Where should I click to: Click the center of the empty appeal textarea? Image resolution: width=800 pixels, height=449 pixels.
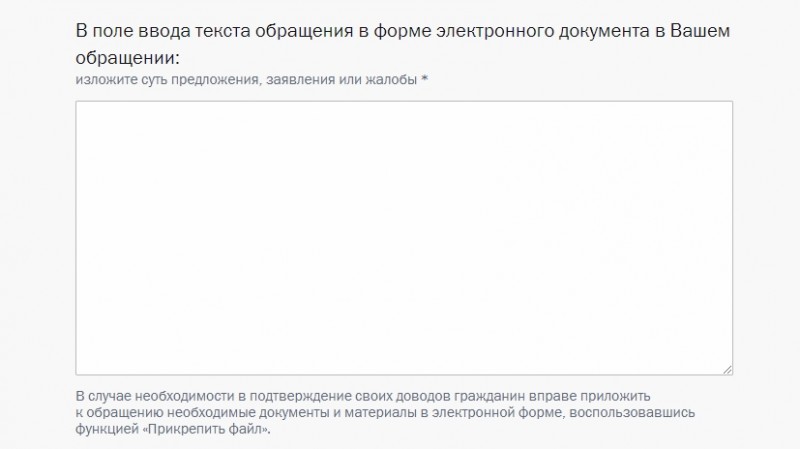404,238
